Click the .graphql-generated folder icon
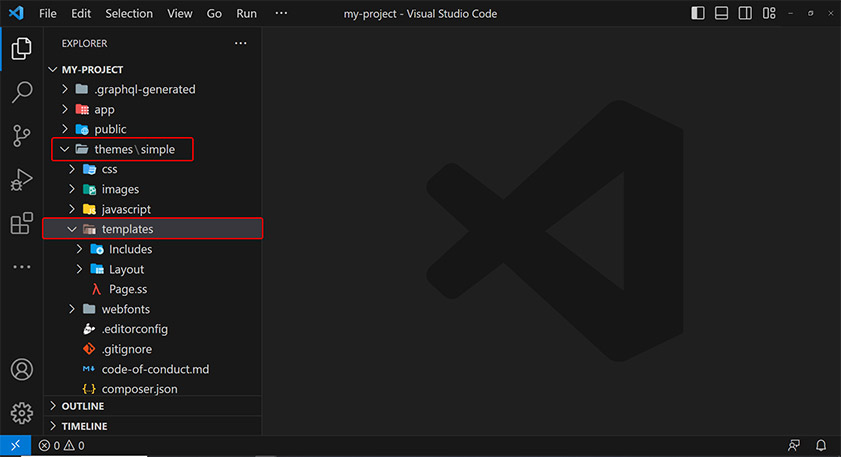 click(82, 89)
